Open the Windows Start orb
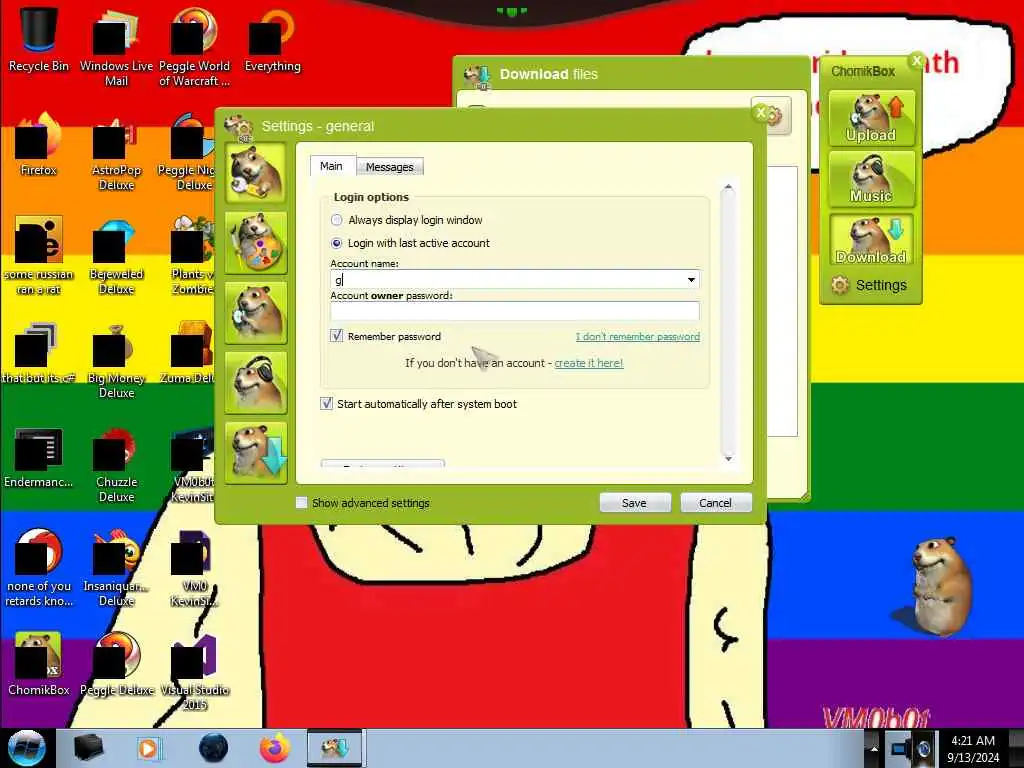This screenshot has width=1024, height=768. click(x=25, y=748)
